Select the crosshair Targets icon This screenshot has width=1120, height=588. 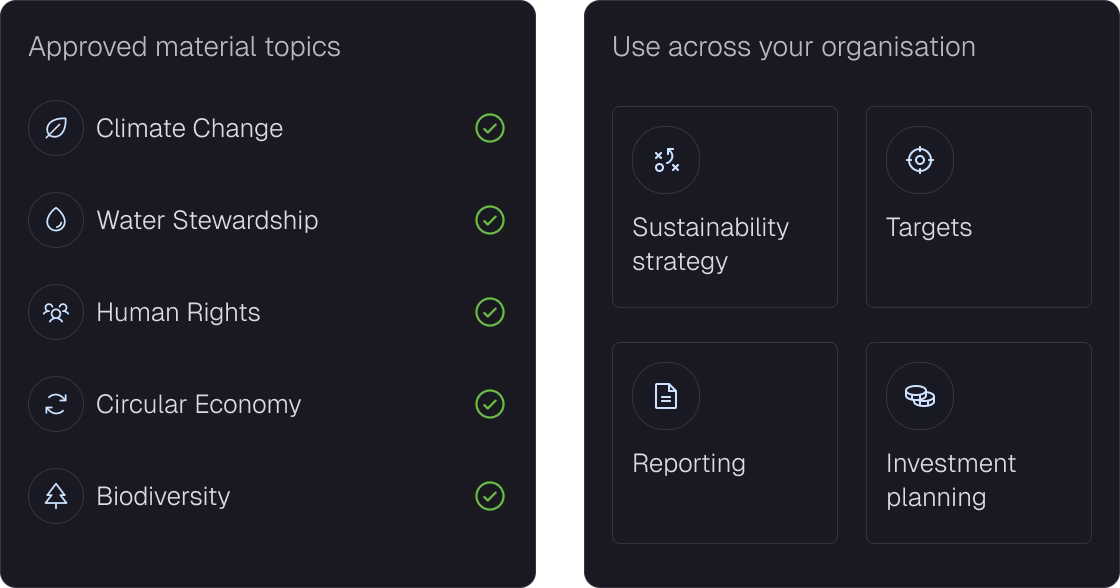tap(919, 160)
